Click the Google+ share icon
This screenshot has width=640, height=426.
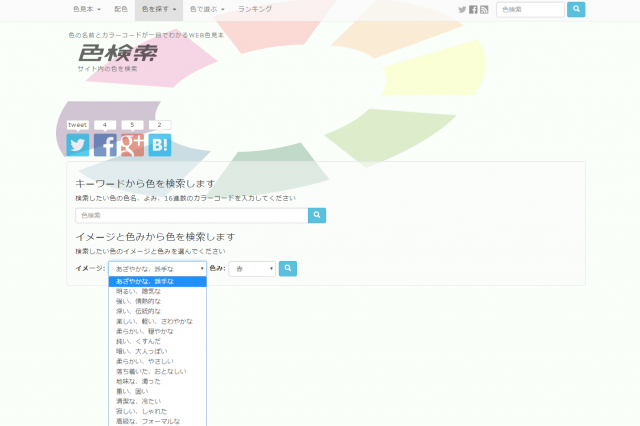click(x=132, y=145)
